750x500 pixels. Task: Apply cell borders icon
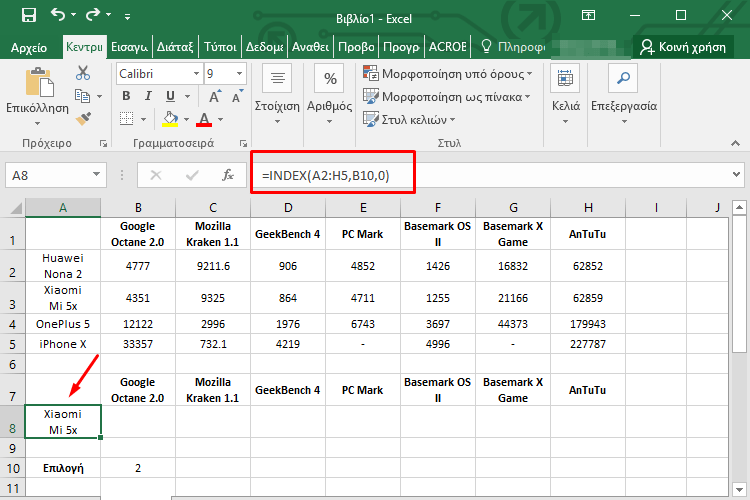pos(126,119)
